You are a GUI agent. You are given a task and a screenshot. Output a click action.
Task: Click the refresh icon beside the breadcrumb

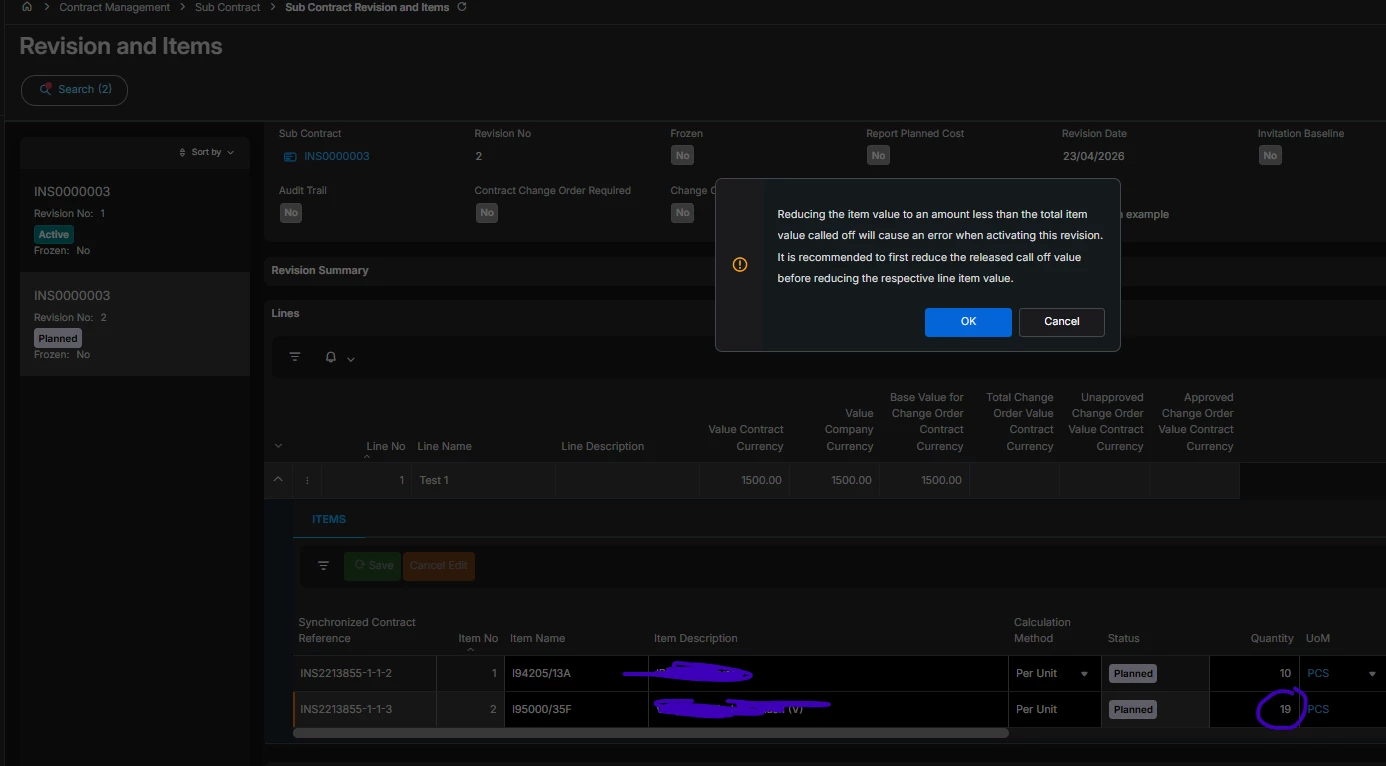[x=461, y=7]
